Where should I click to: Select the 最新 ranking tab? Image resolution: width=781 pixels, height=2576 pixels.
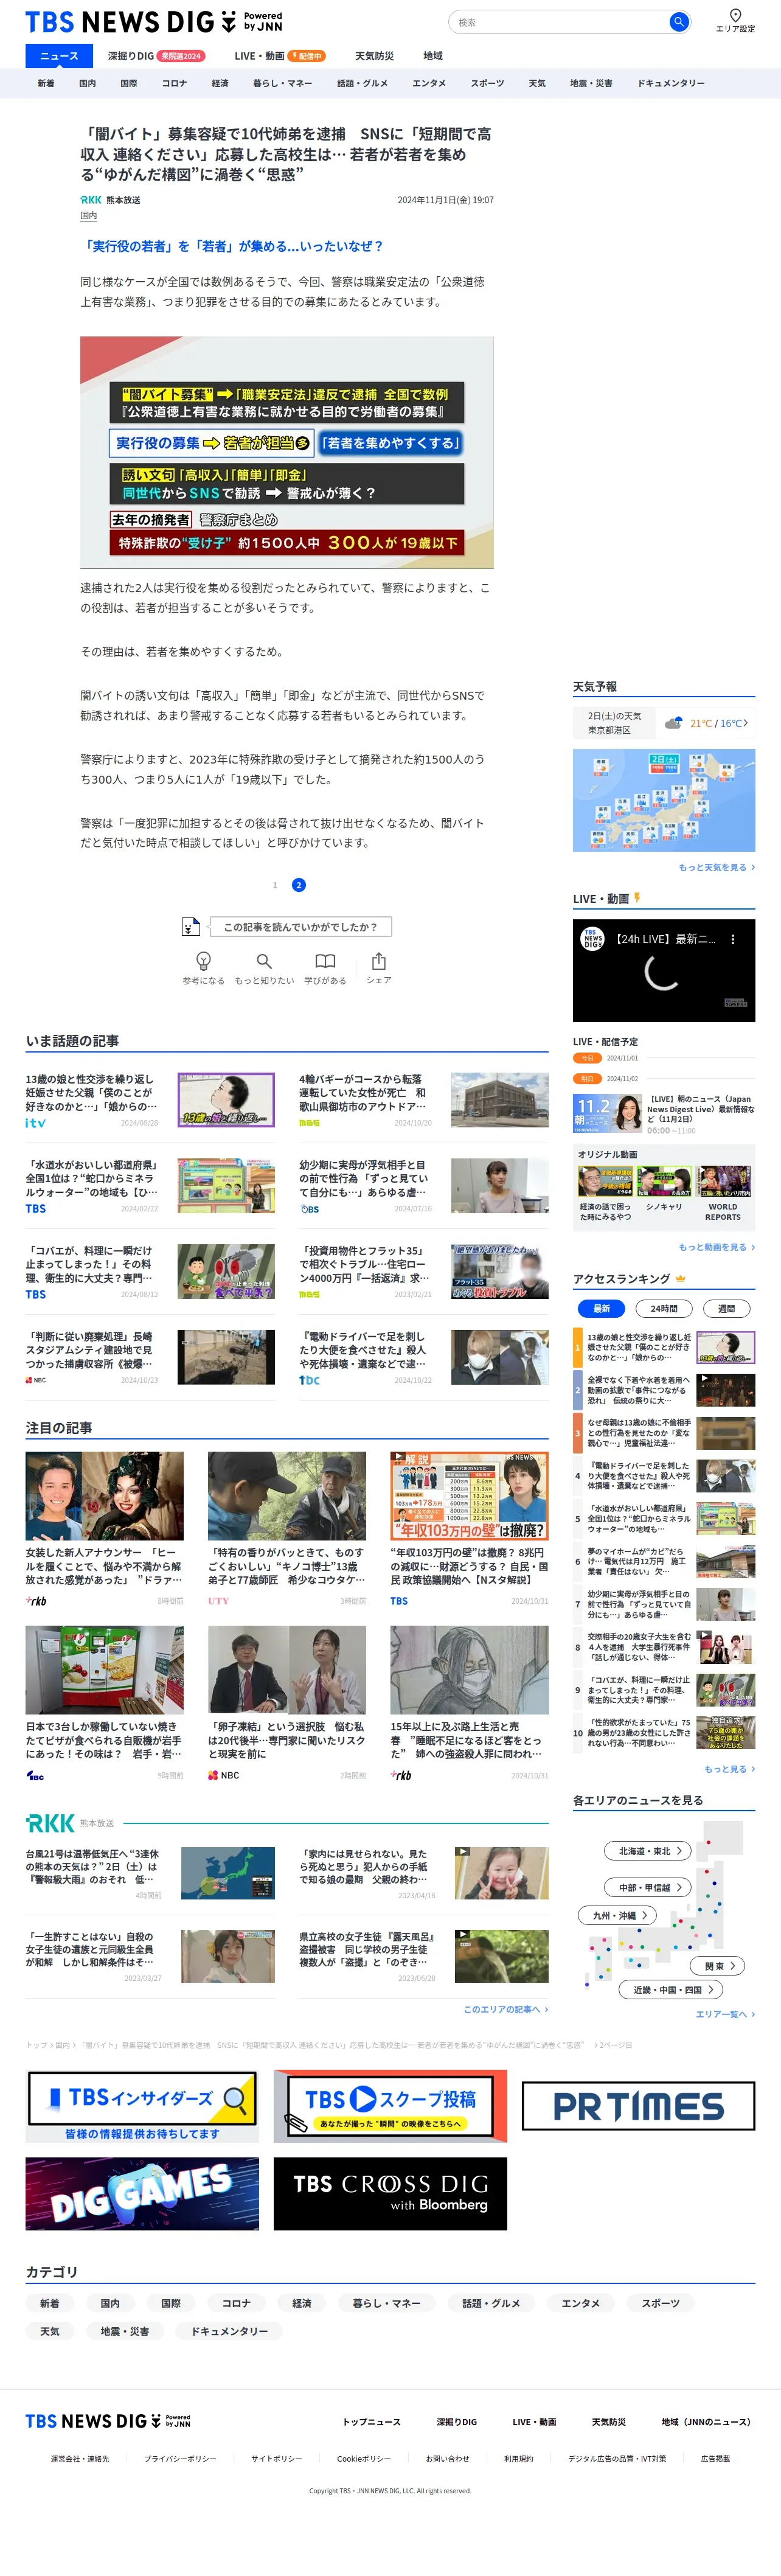[601, 1308]
